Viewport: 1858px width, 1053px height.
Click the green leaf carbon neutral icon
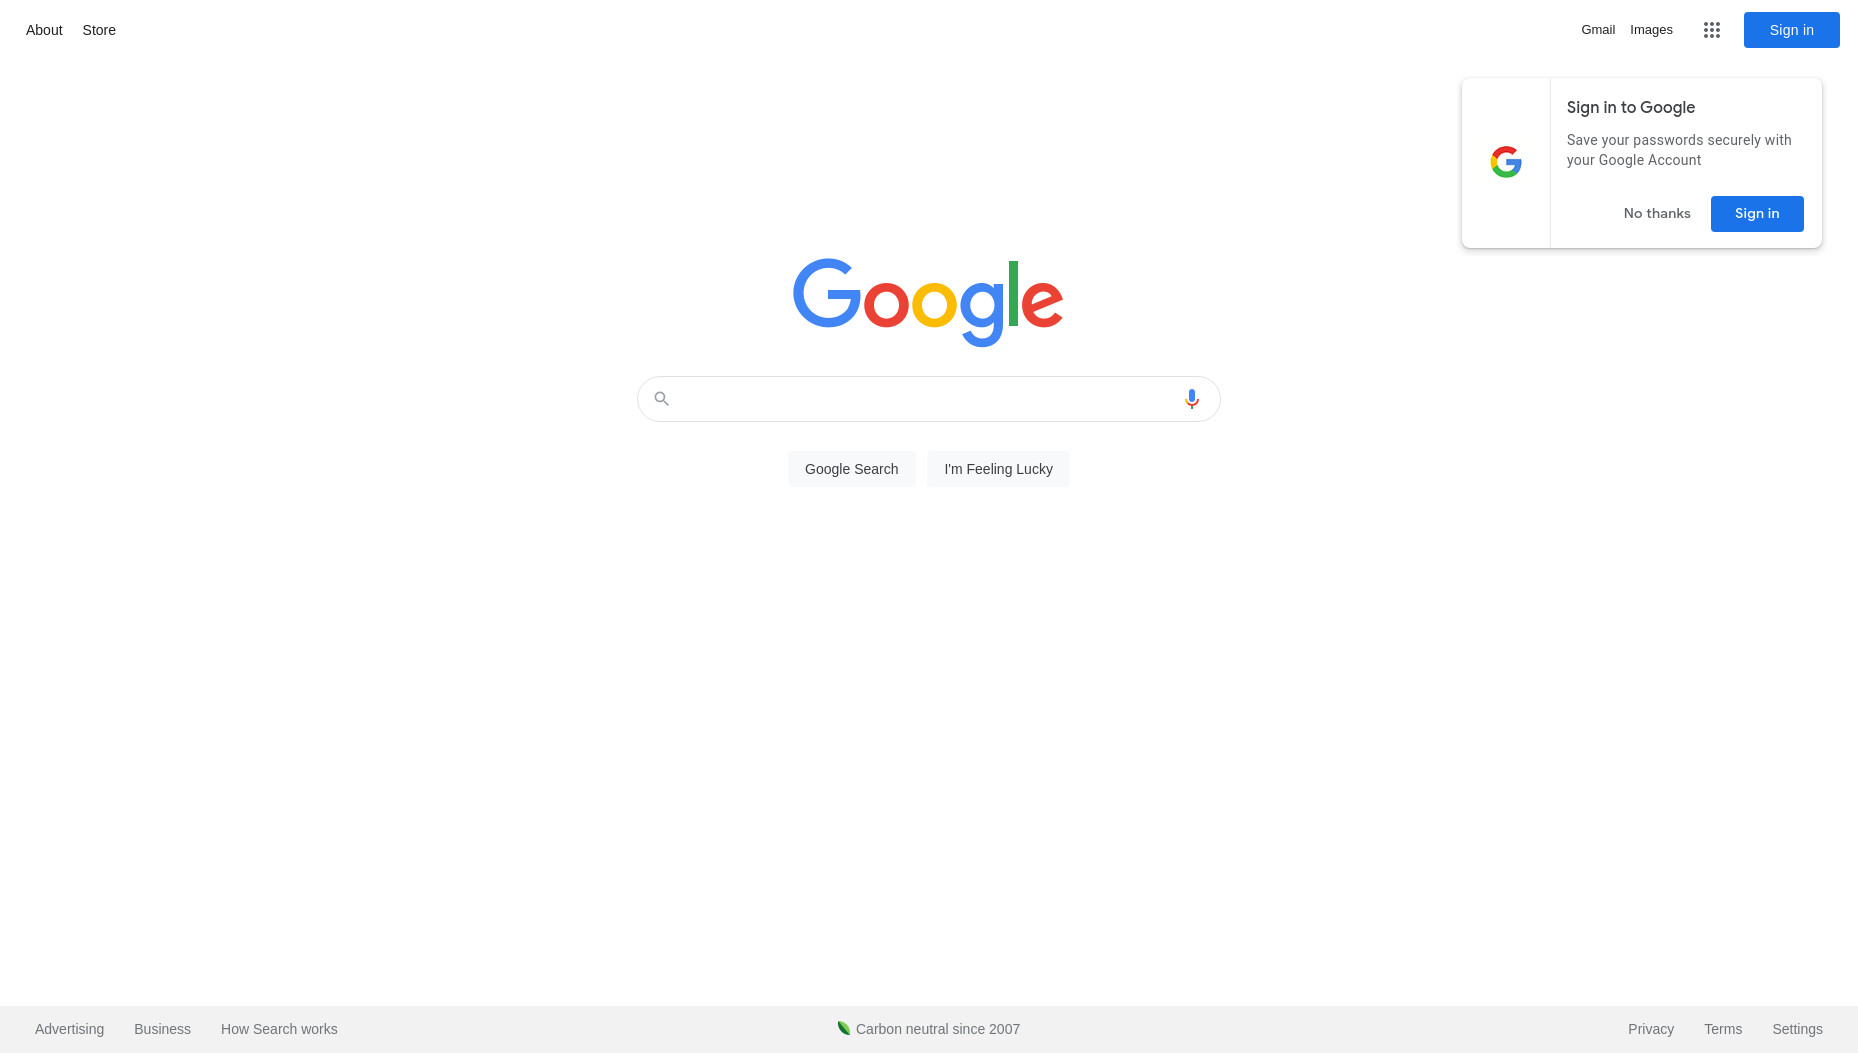pos(844,1028)
